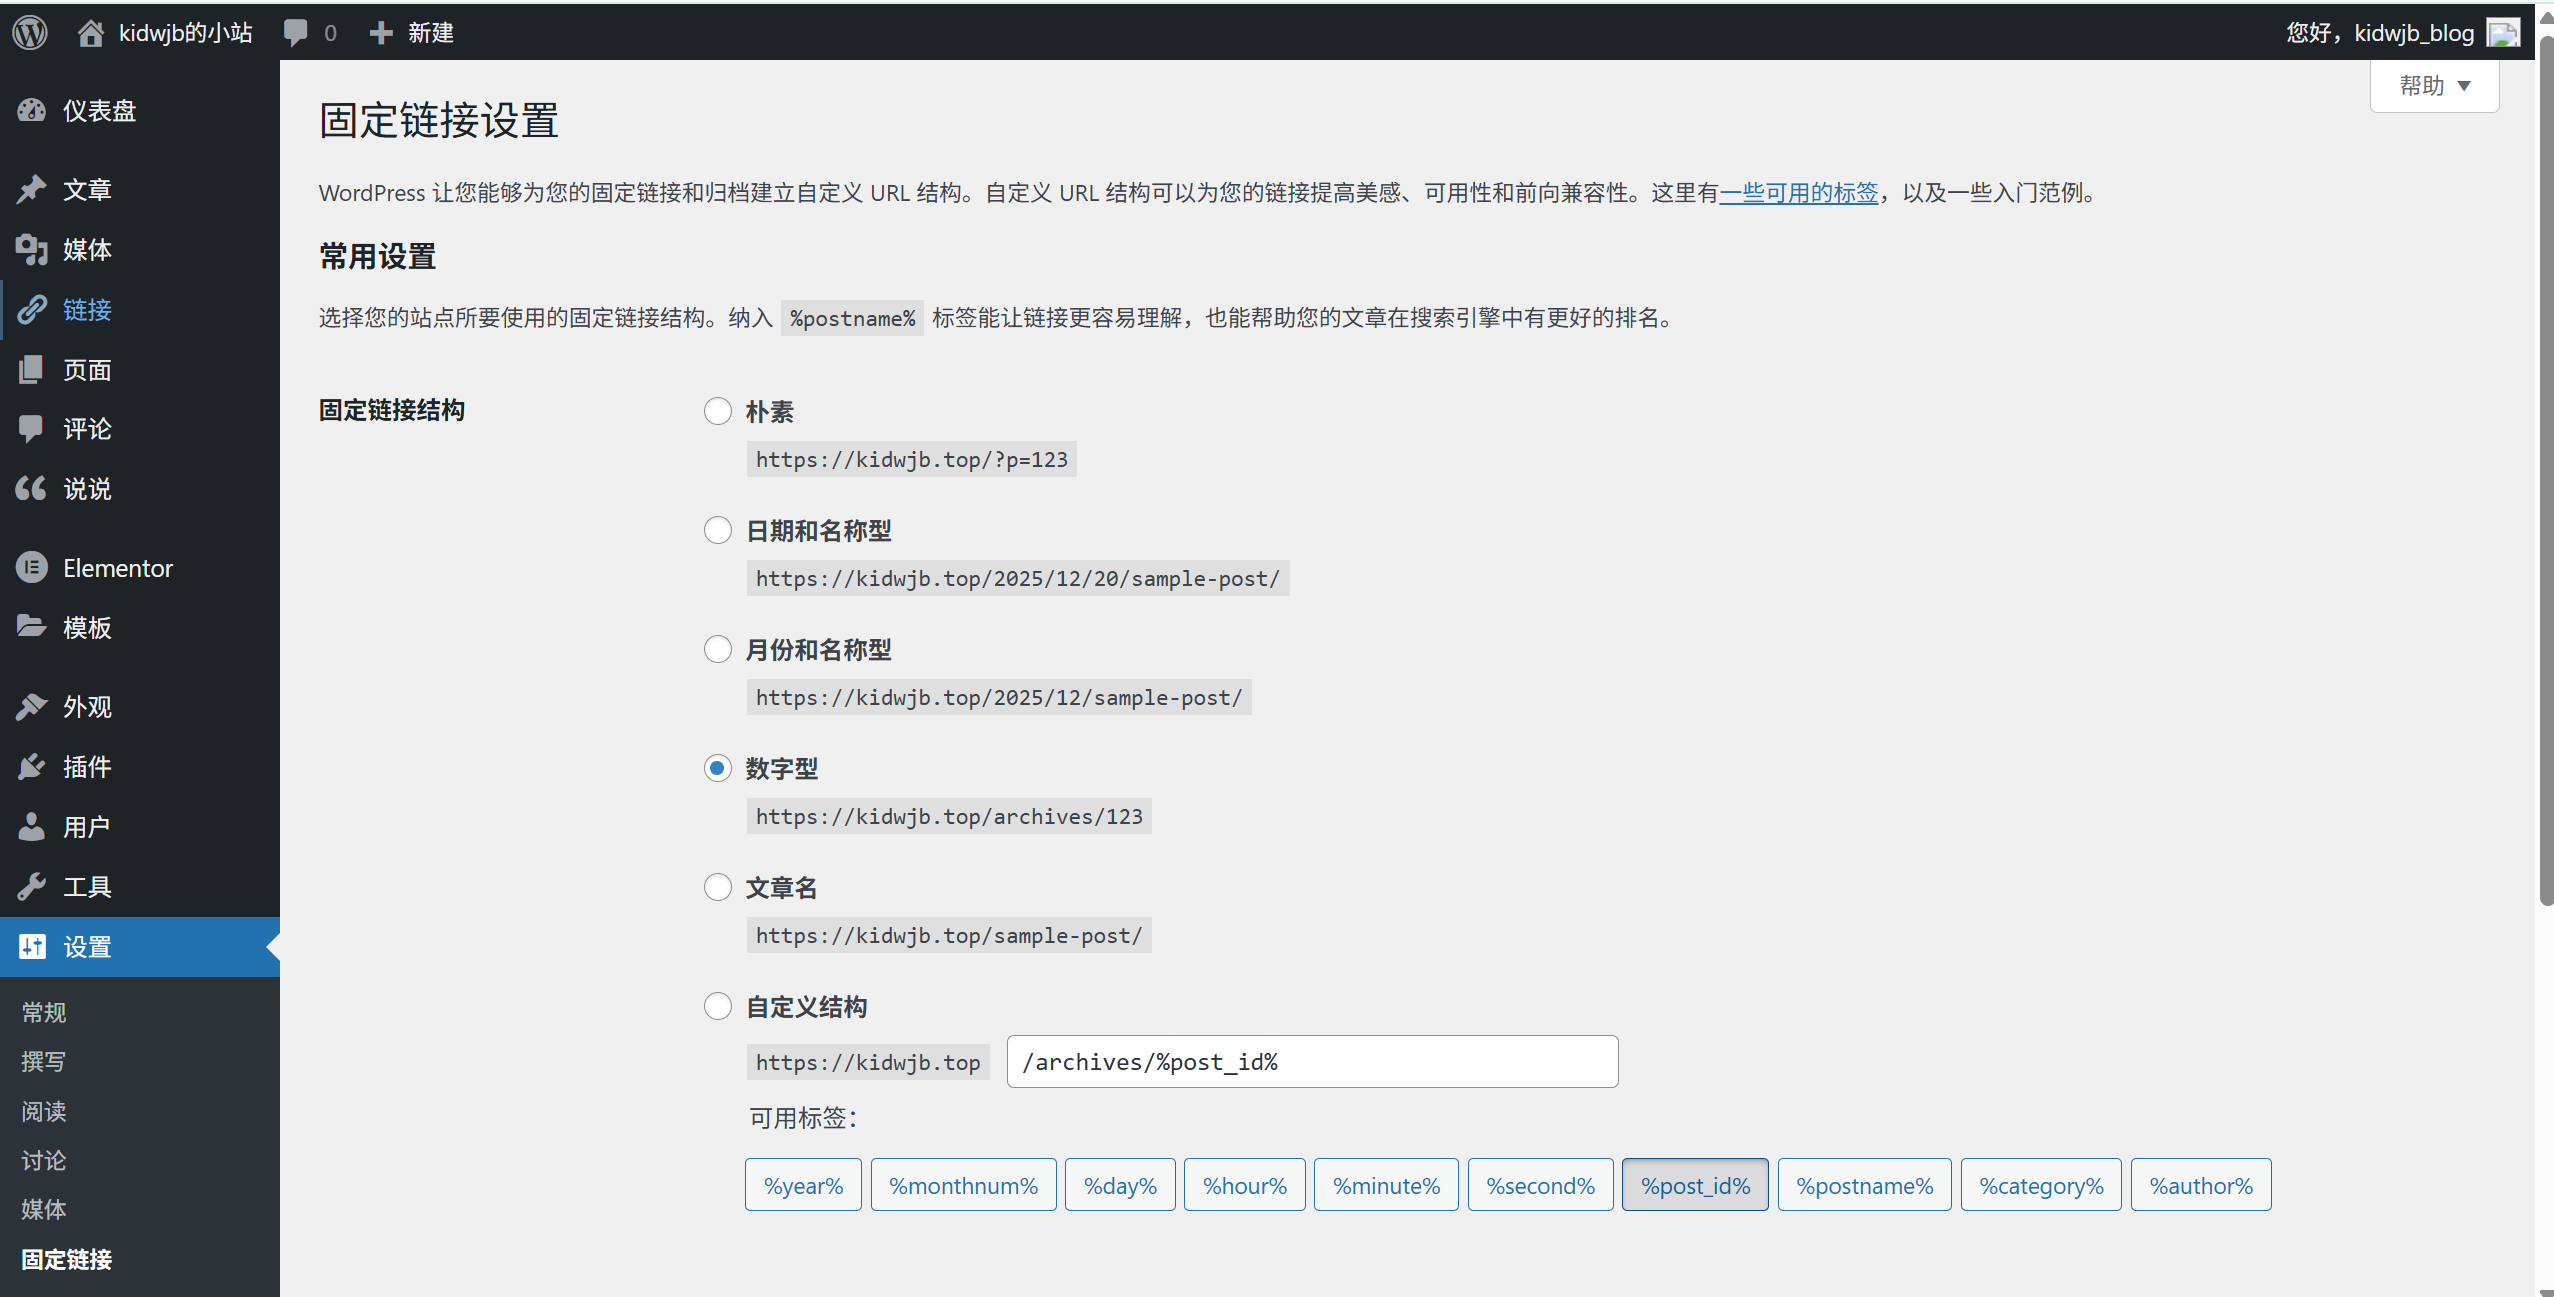Viewport: 2554px width, 1297px height.
Task: Go to 常规 settings submenu
Action: (x=44, y=1012)
